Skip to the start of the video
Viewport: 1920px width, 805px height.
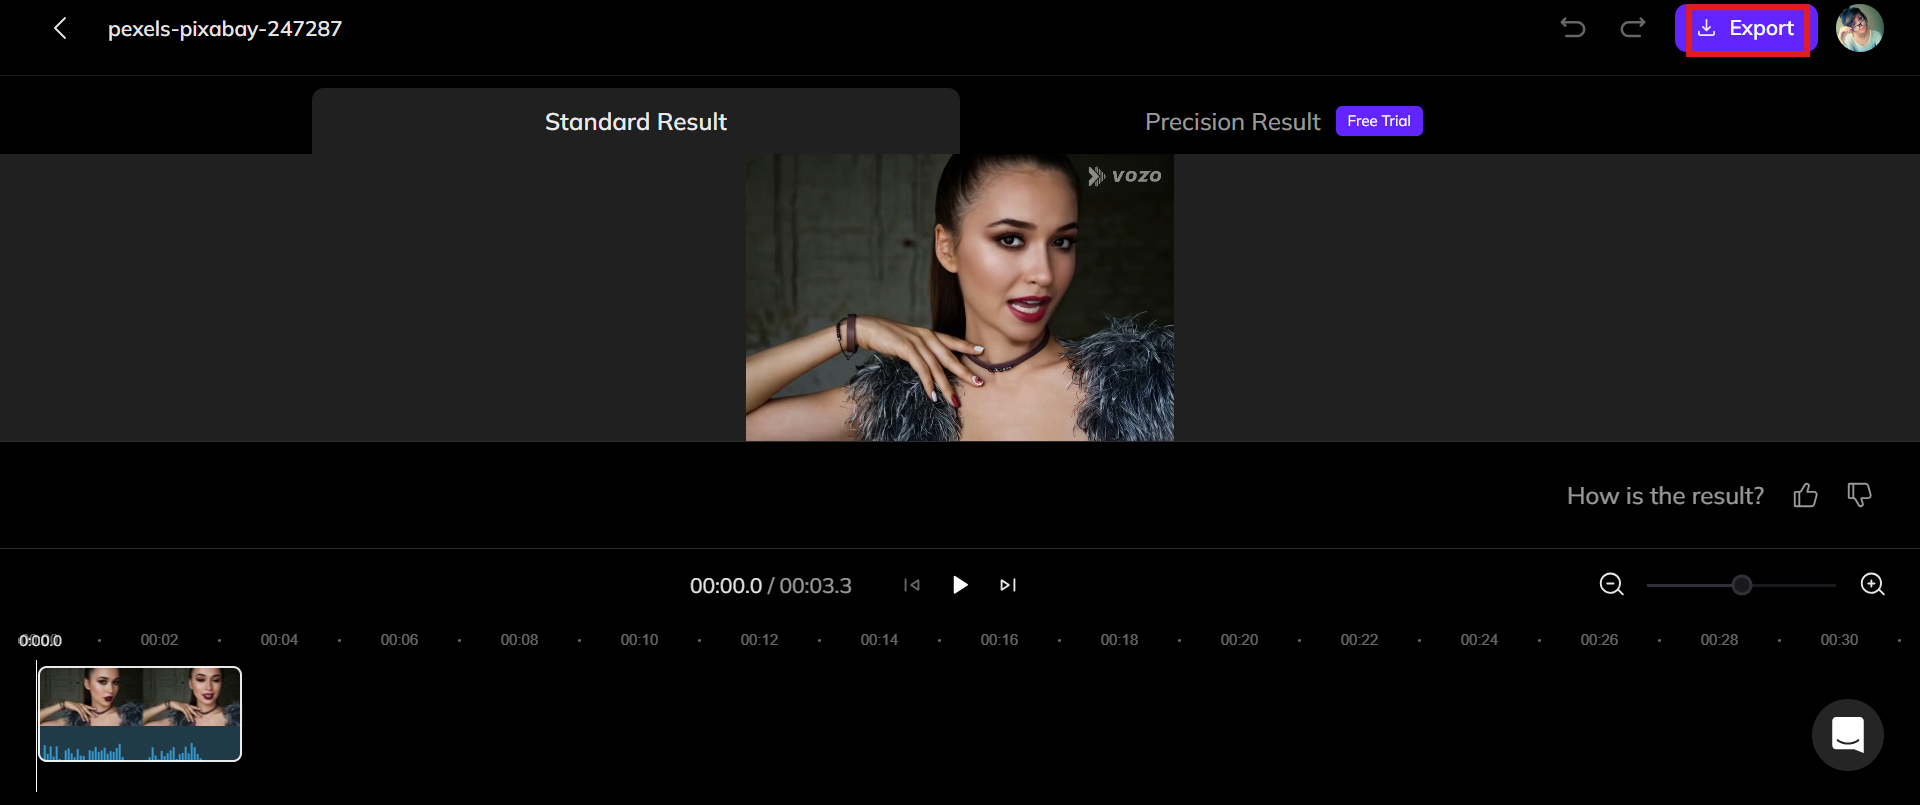click(912, 585)
